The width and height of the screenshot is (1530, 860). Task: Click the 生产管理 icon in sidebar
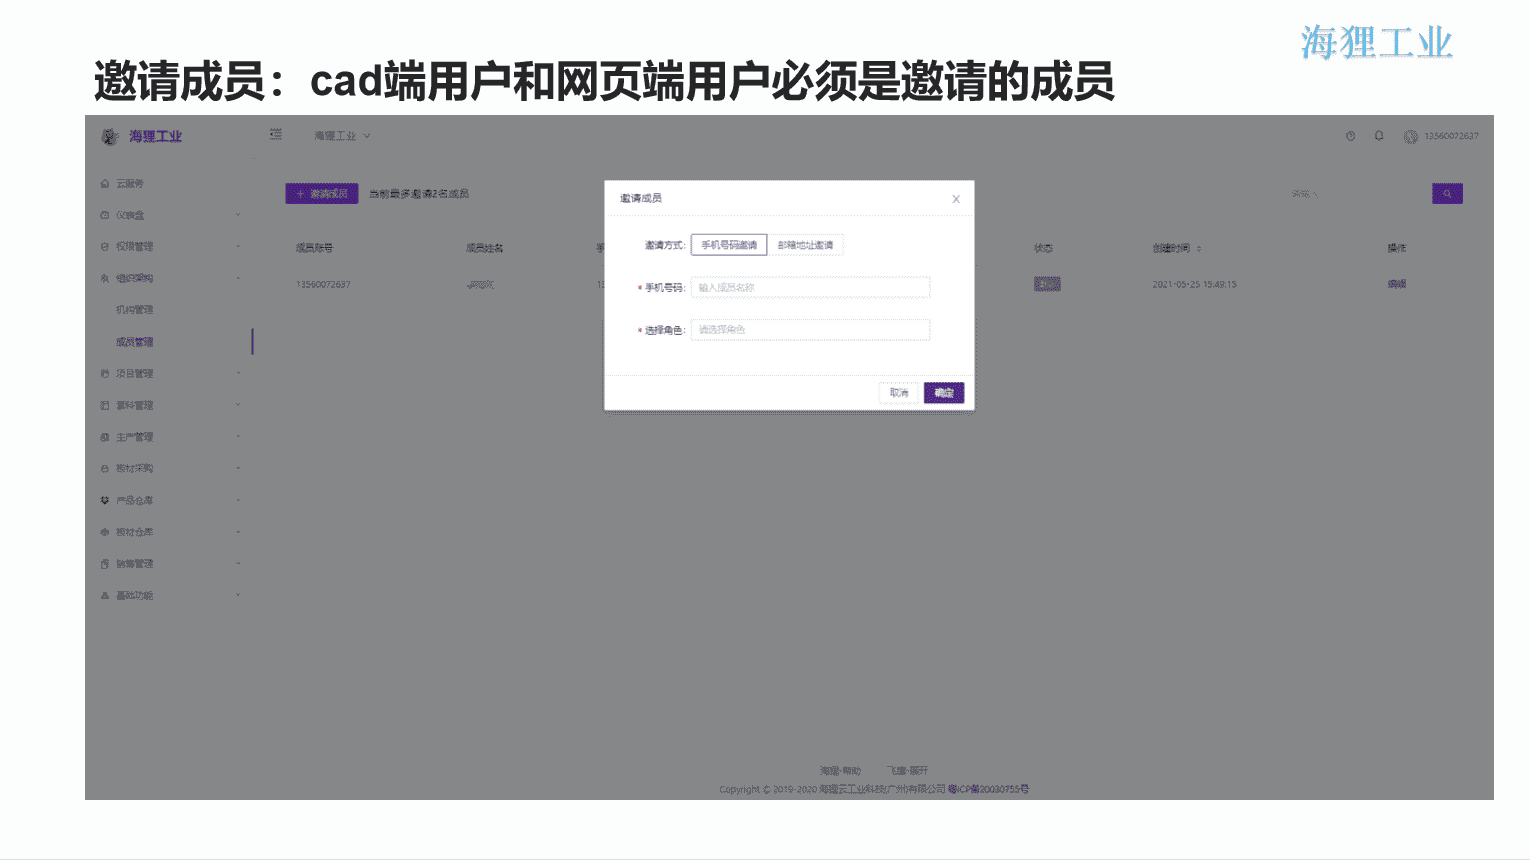pos(105,438)
